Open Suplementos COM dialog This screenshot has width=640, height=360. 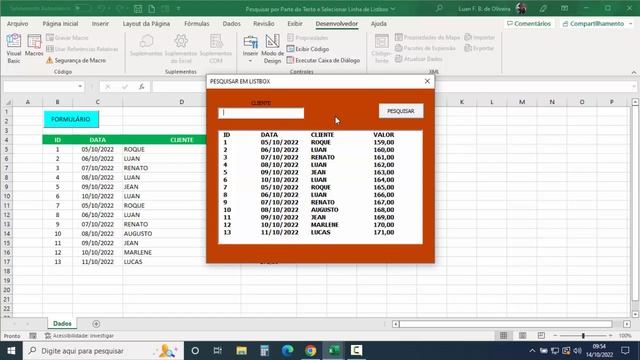point(216,49)
